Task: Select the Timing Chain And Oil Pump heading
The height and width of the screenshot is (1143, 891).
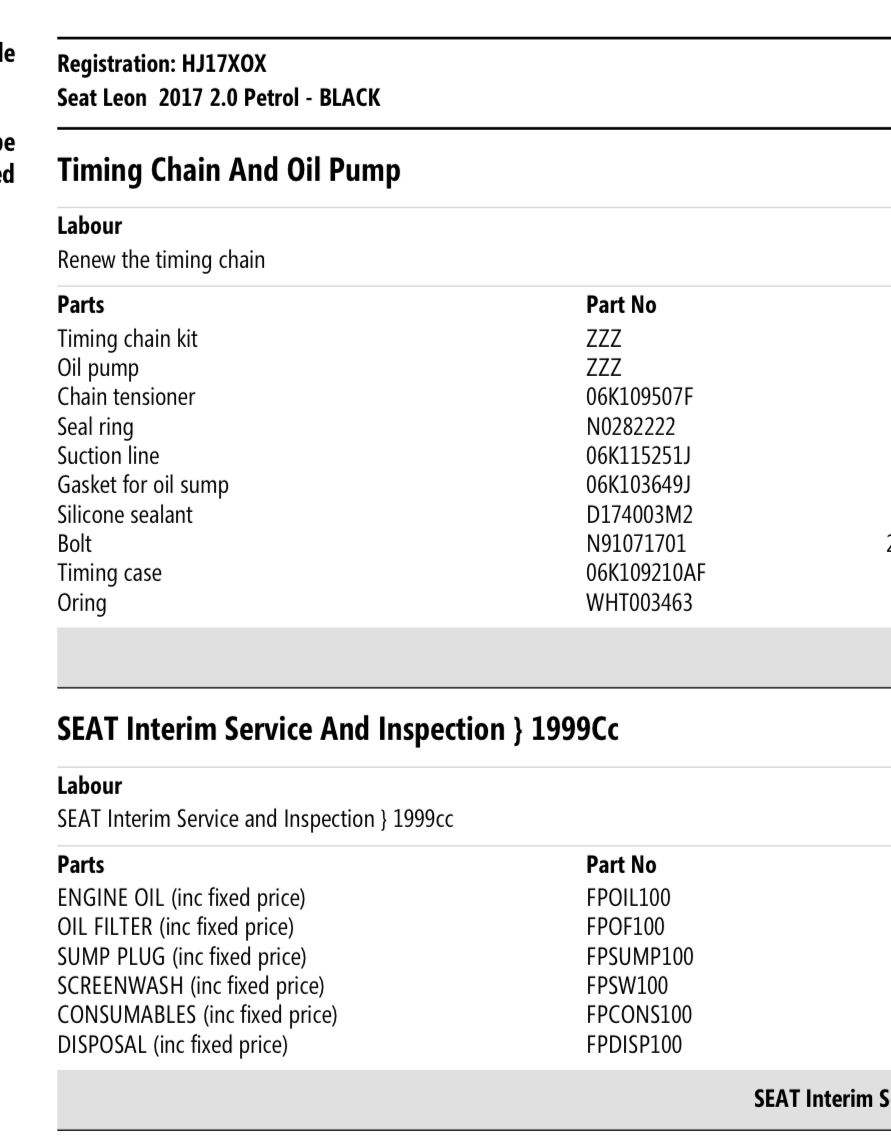Action: point(229,170)
